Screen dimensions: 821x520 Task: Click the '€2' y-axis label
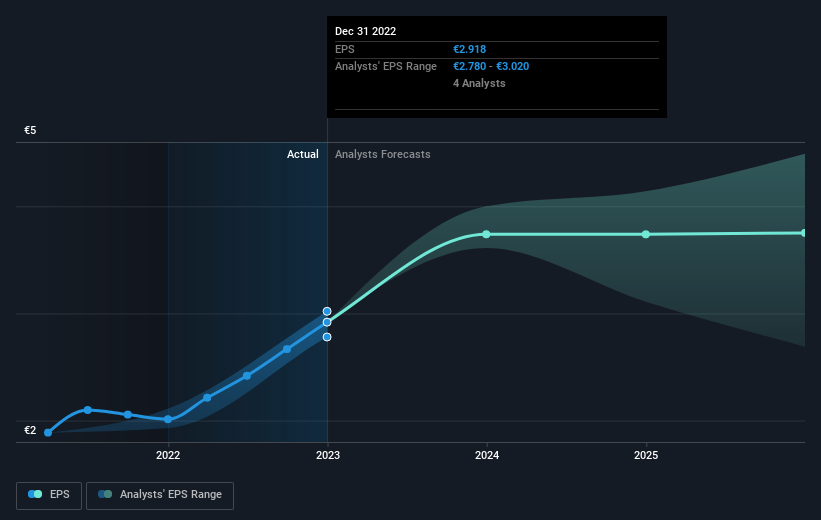coord(30,430)
